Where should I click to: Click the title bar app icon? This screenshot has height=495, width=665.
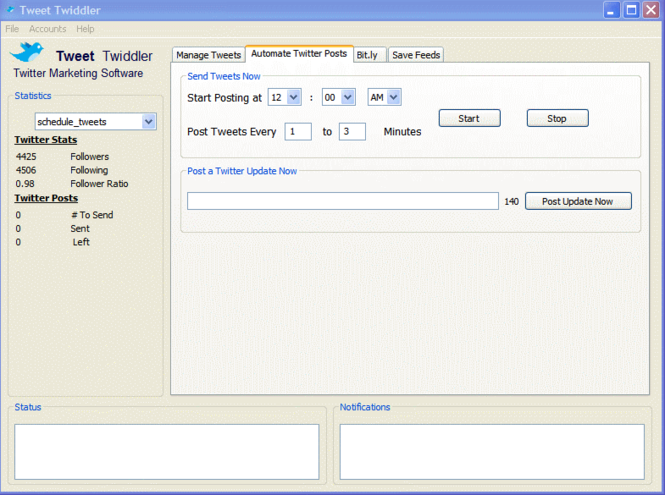(x=11, y=9)
